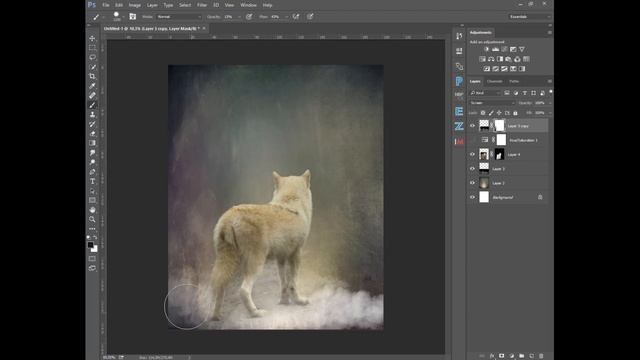
Task: Toggle pressure for opacity icon
Action: (249, 17)
